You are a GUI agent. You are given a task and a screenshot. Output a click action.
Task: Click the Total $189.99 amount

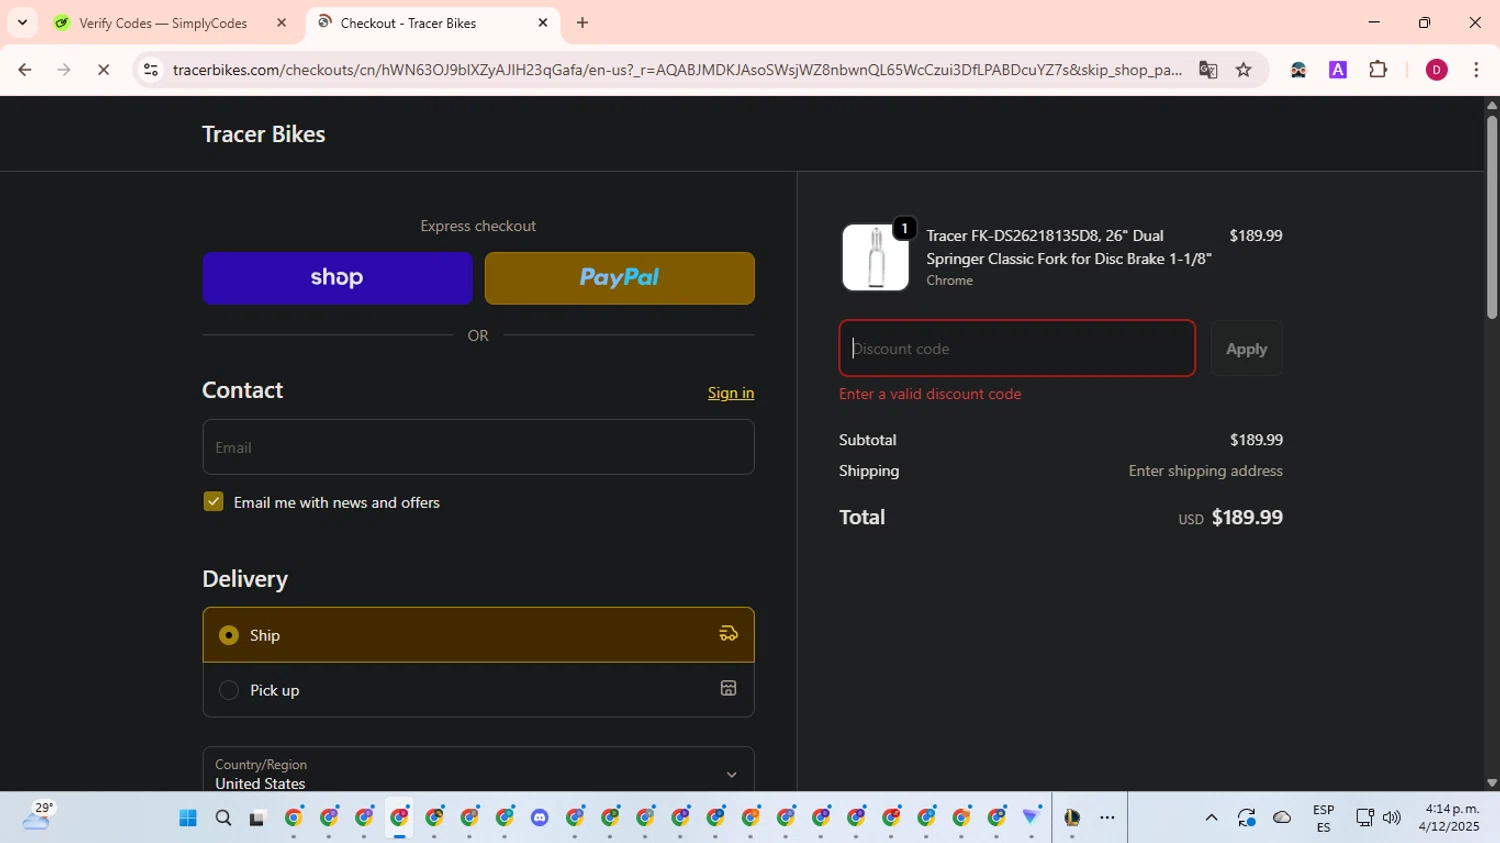[1247, 517]
